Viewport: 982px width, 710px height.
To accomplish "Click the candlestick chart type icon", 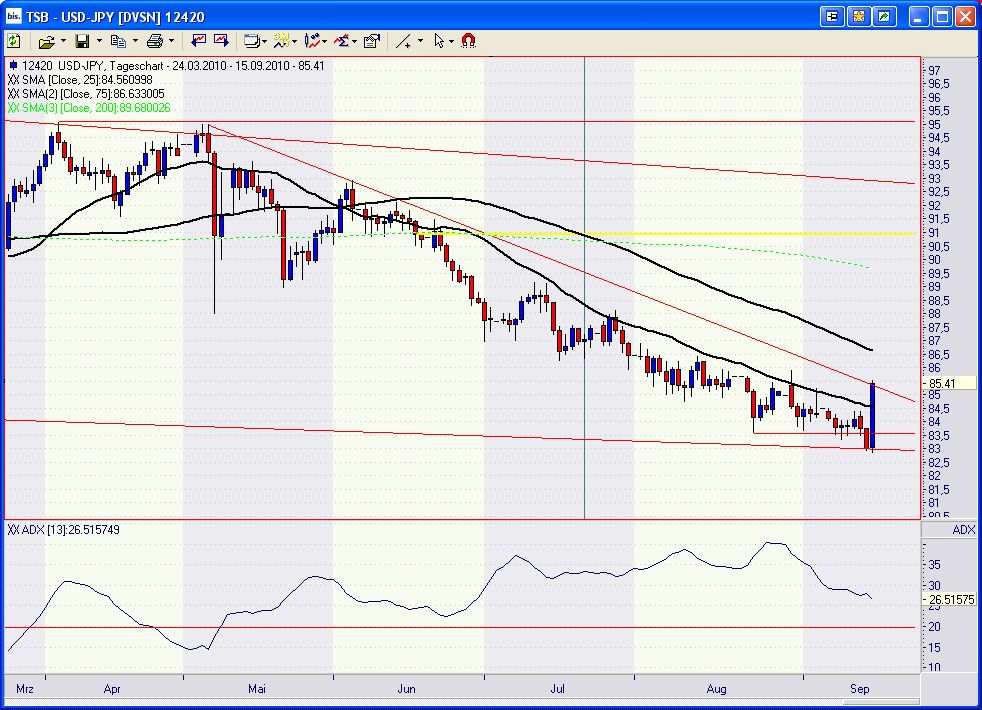I will (x=312, y=41).
